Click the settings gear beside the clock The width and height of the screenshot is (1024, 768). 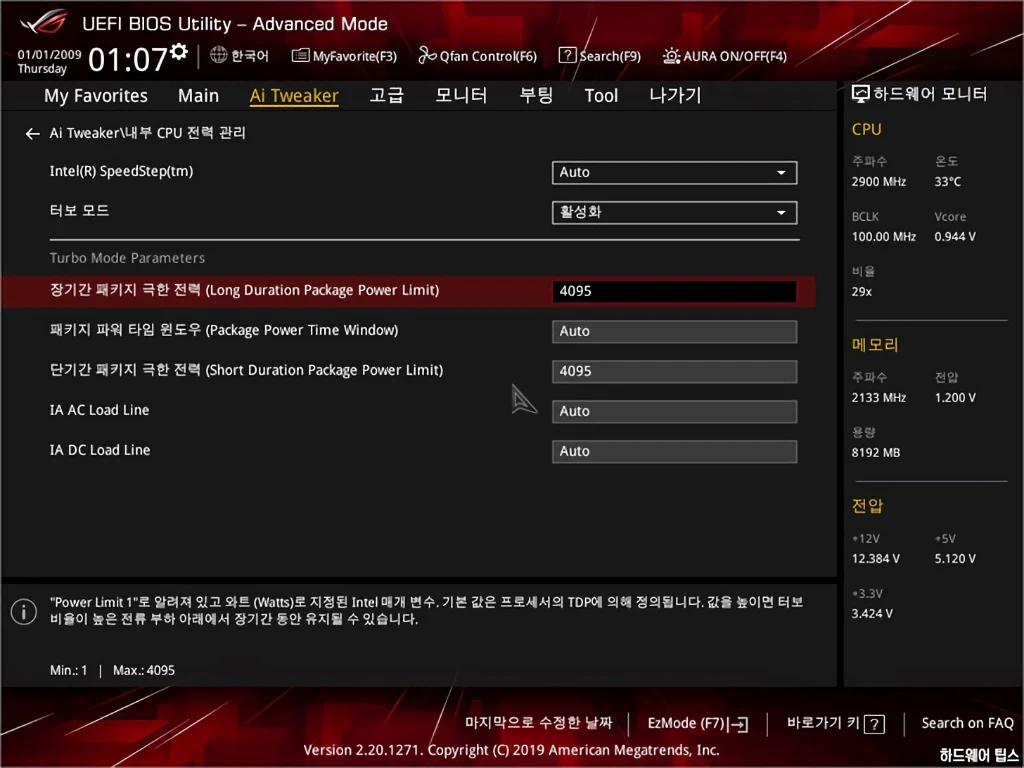(x=179, y=52)
